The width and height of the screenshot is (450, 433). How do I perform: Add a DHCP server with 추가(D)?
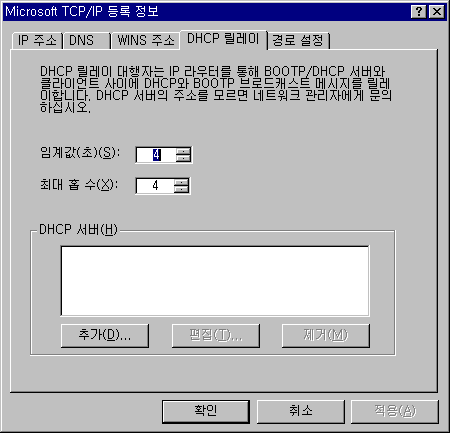tap(105, 335)
